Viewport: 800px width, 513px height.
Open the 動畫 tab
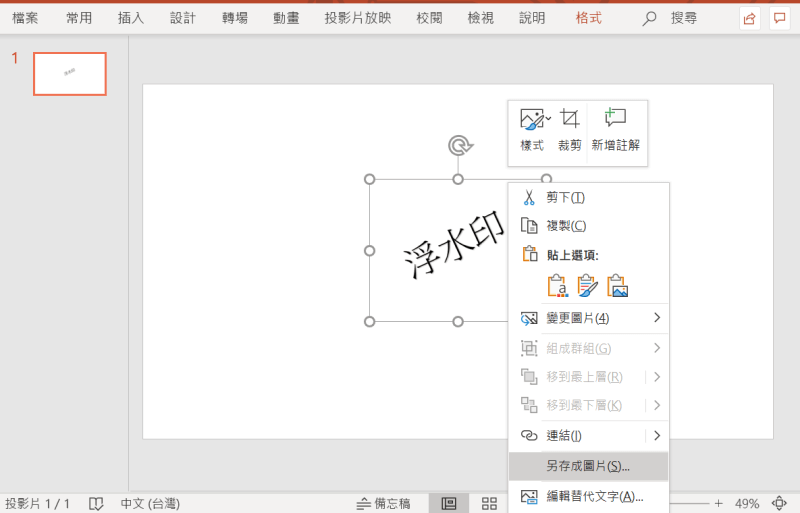click(286, 18)
